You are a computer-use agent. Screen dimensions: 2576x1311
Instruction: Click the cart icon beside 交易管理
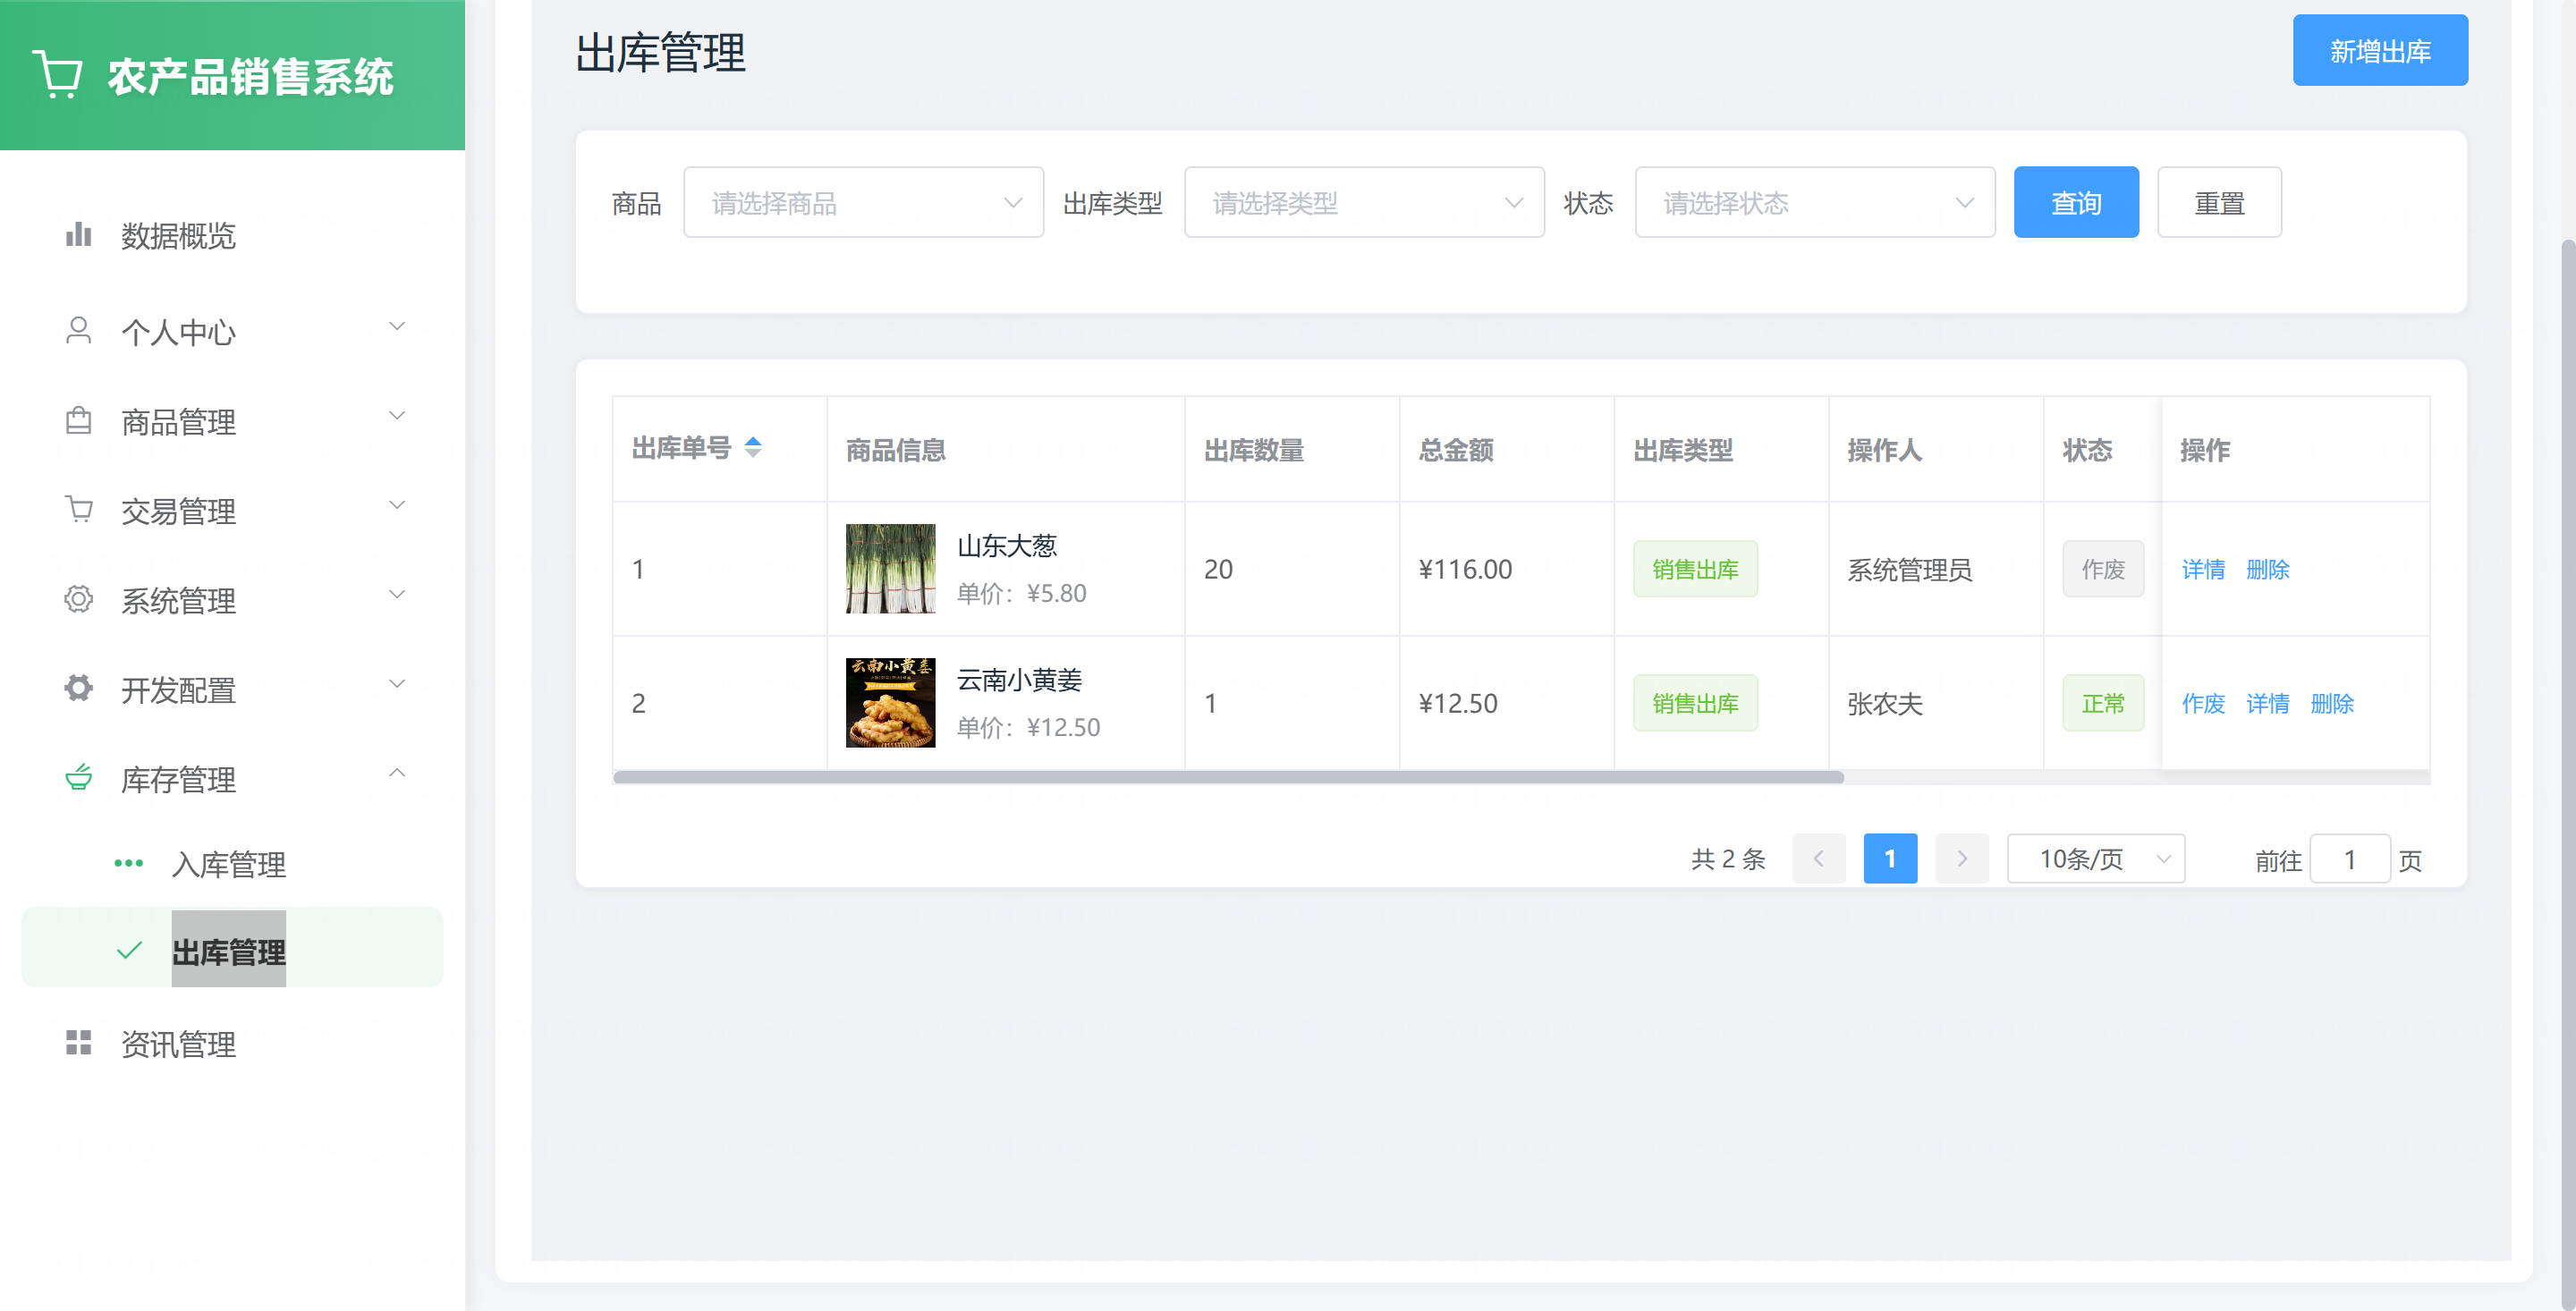coord(78,509)
